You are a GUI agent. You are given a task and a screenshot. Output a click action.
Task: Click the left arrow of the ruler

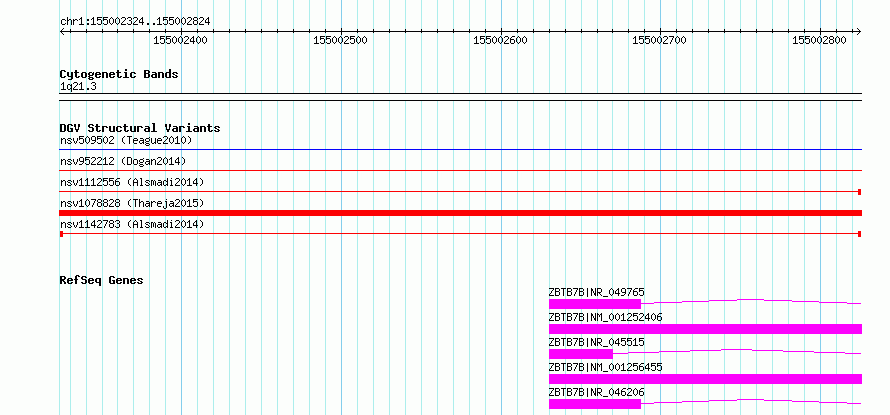(62, 31)
